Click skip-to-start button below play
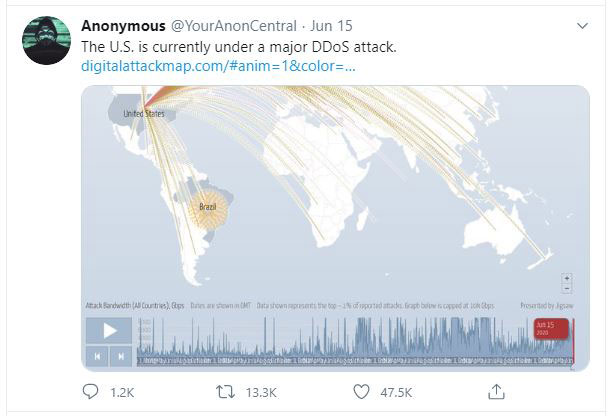 (97, 355)
